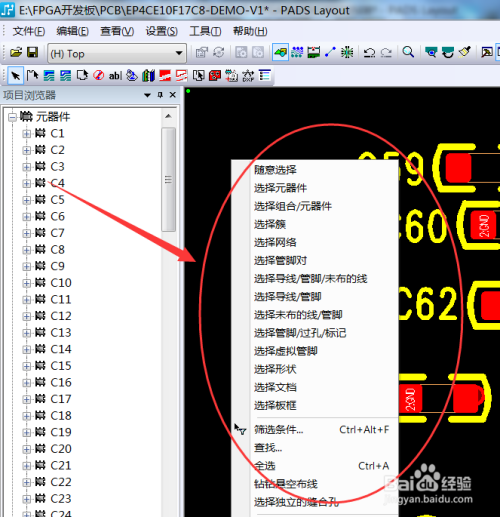Select the Zoom magnifier tool
This screenshot has height=517, width=500.
click(x=408, y=52)
